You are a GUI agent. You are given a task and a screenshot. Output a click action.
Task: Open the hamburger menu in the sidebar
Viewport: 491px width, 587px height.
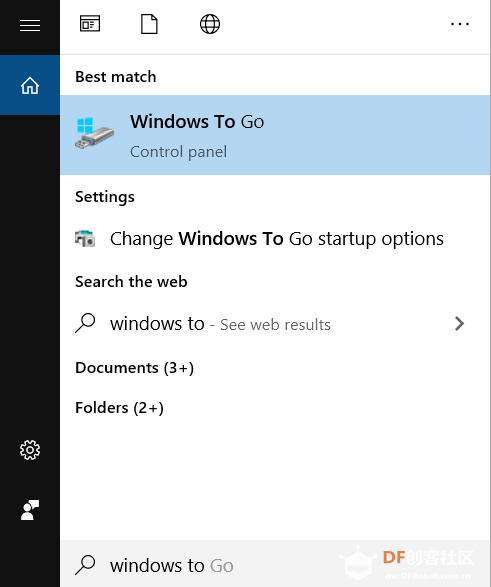pyautogui.click(x=30, y=25)
